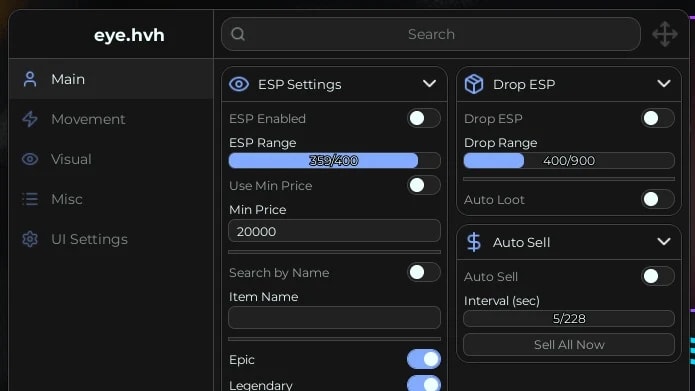This screenshot has height=391, width=695.
Task: Toggle the Use Min Price switch
Action: pos(424,185)
